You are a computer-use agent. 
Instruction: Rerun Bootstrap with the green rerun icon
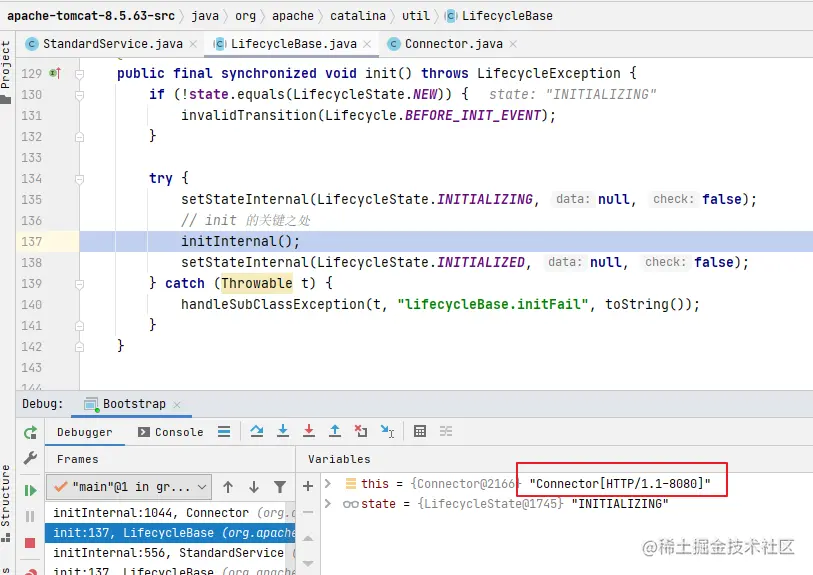point(30,432)
